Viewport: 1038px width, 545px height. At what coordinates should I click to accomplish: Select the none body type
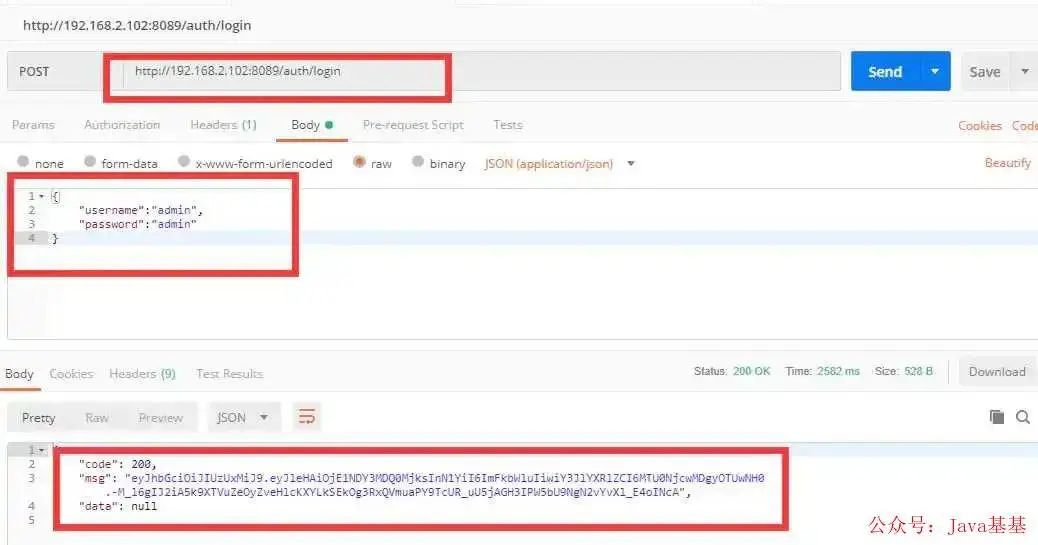[x=23, y=162]
